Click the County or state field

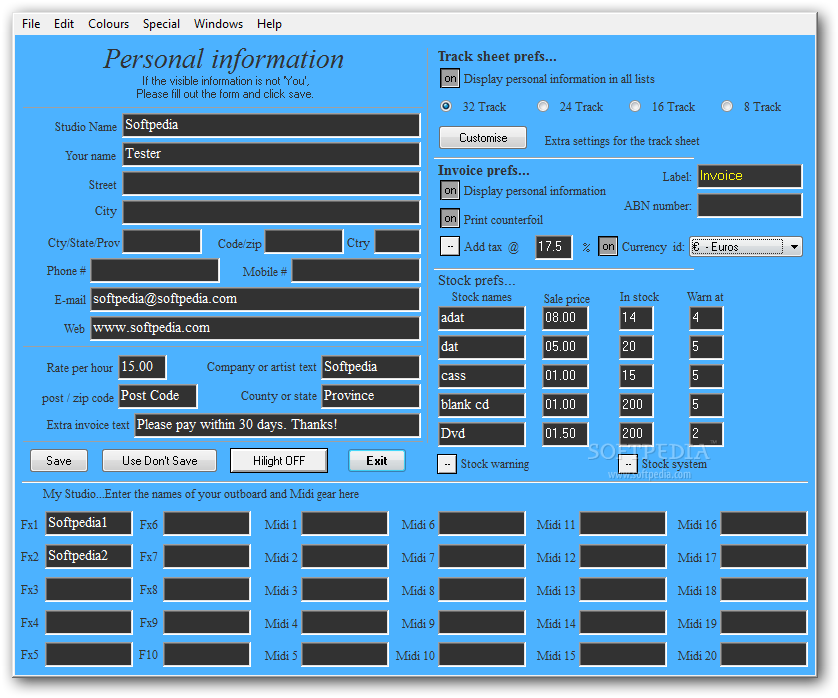[371, 396]
